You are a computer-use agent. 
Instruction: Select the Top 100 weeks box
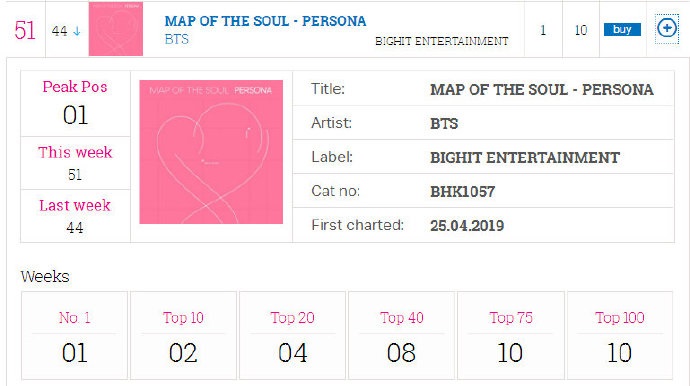(x=620, y=335)
